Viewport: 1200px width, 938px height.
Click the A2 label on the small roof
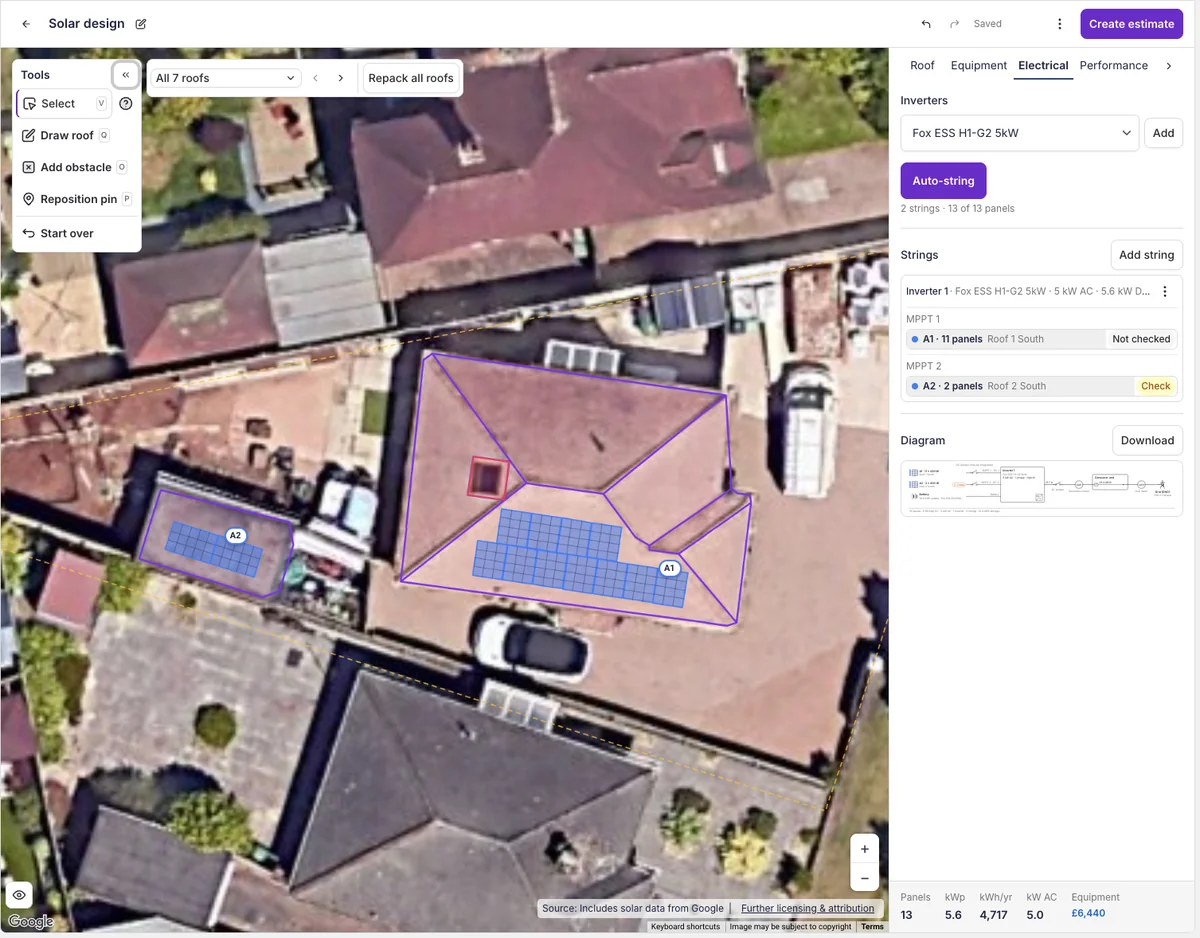[236, 536]
